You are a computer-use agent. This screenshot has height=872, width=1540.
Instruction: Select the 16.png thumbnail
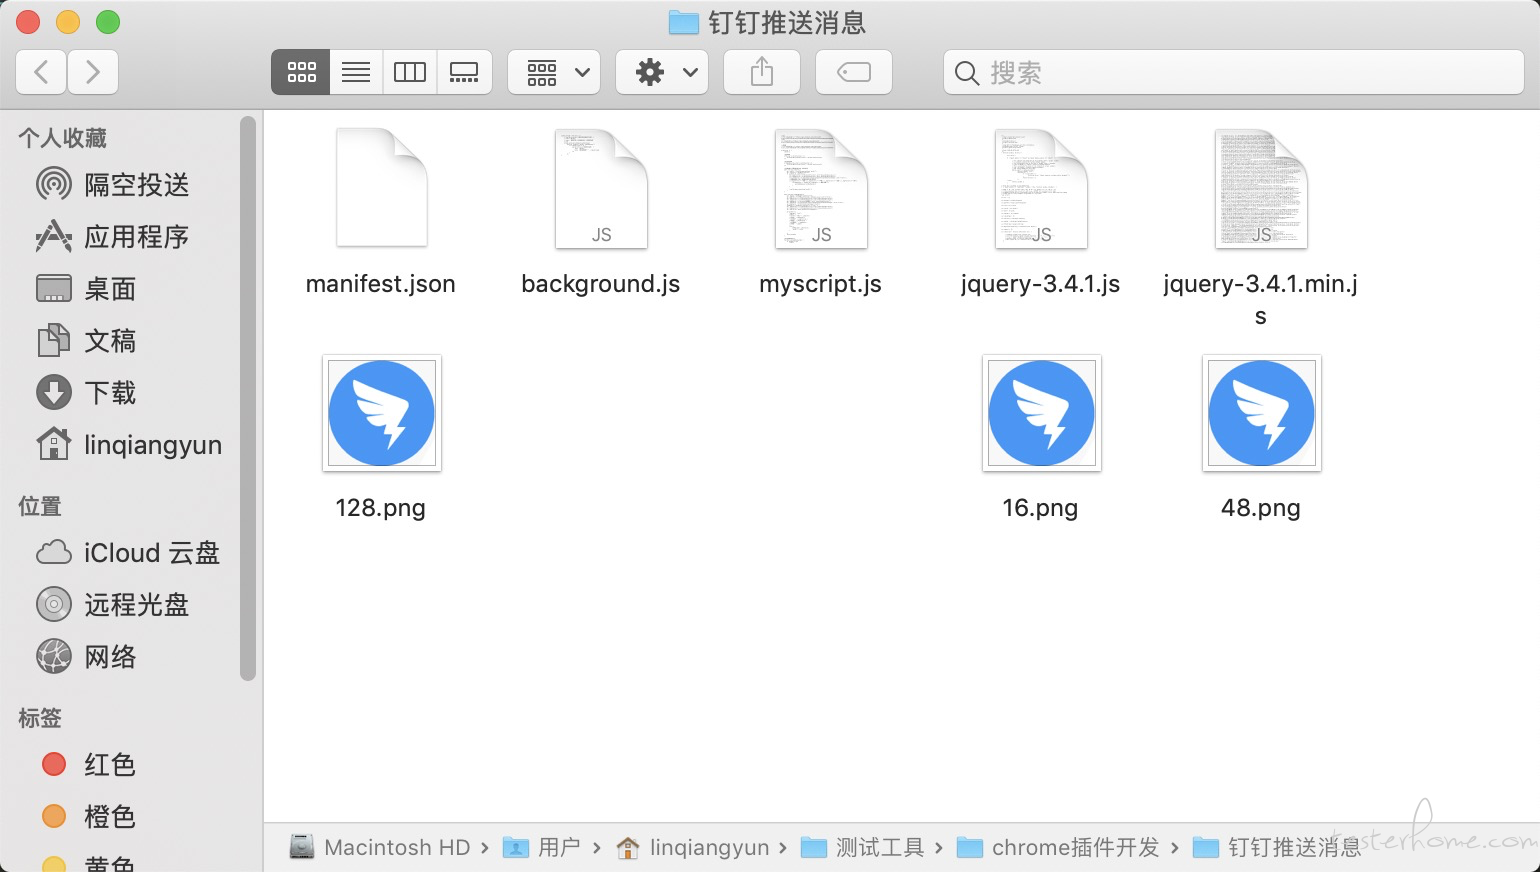(x=1041, y=413)
